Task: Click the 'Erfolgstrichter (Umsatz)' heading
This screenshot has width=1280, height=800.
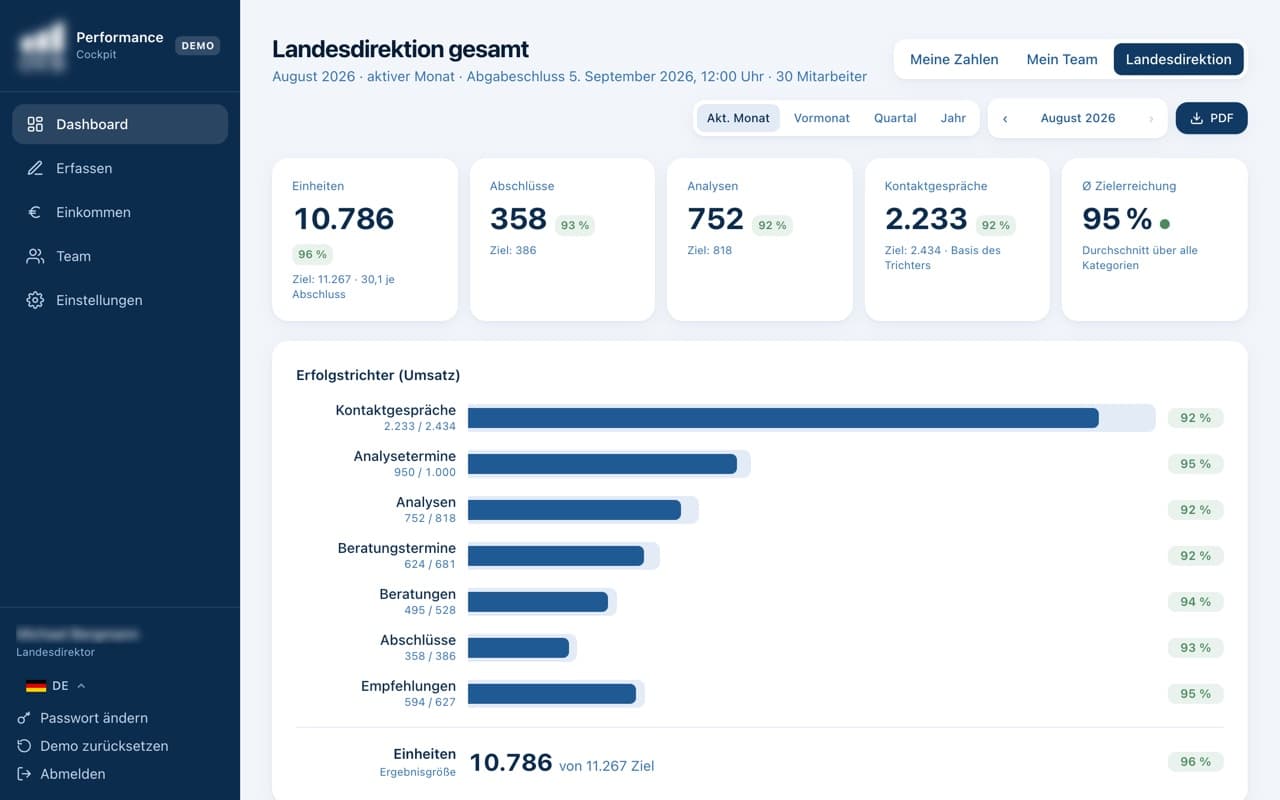Action: point(378,375)
